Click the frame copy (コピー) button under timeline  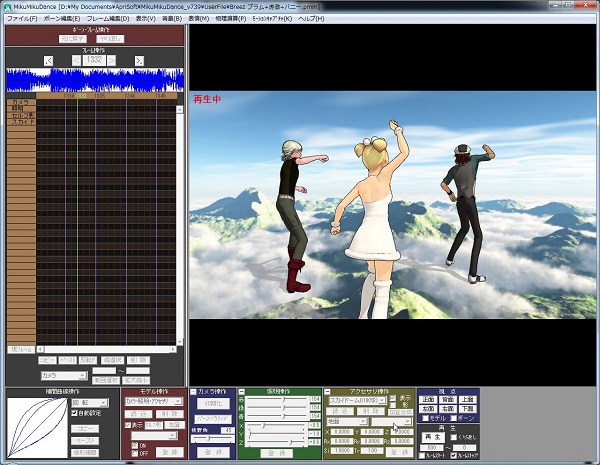click(47, 360)
